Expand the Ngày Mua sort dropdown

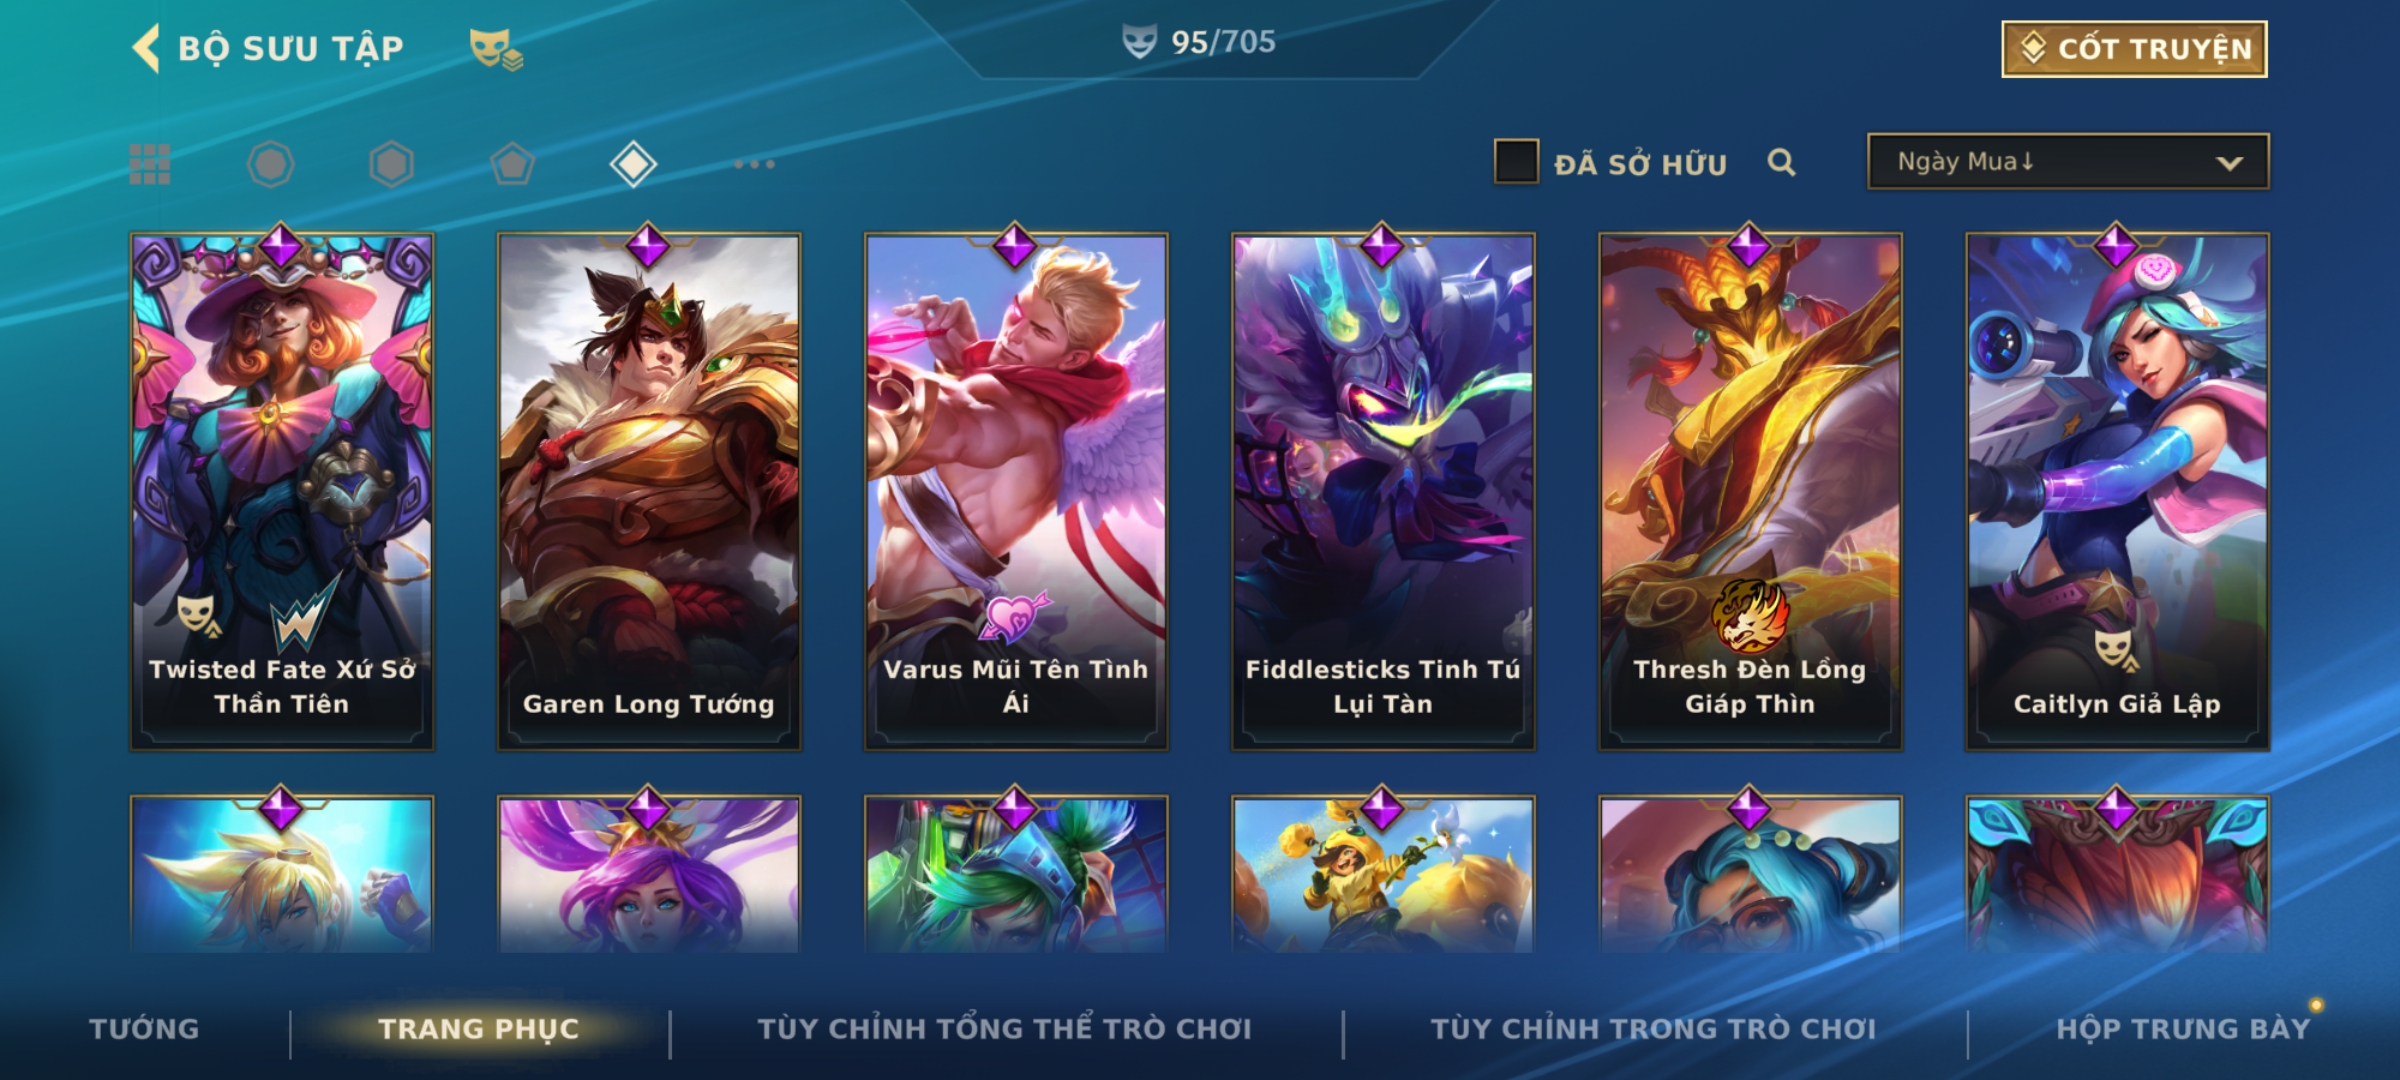pyautogui.click(x=2068, y=162)
